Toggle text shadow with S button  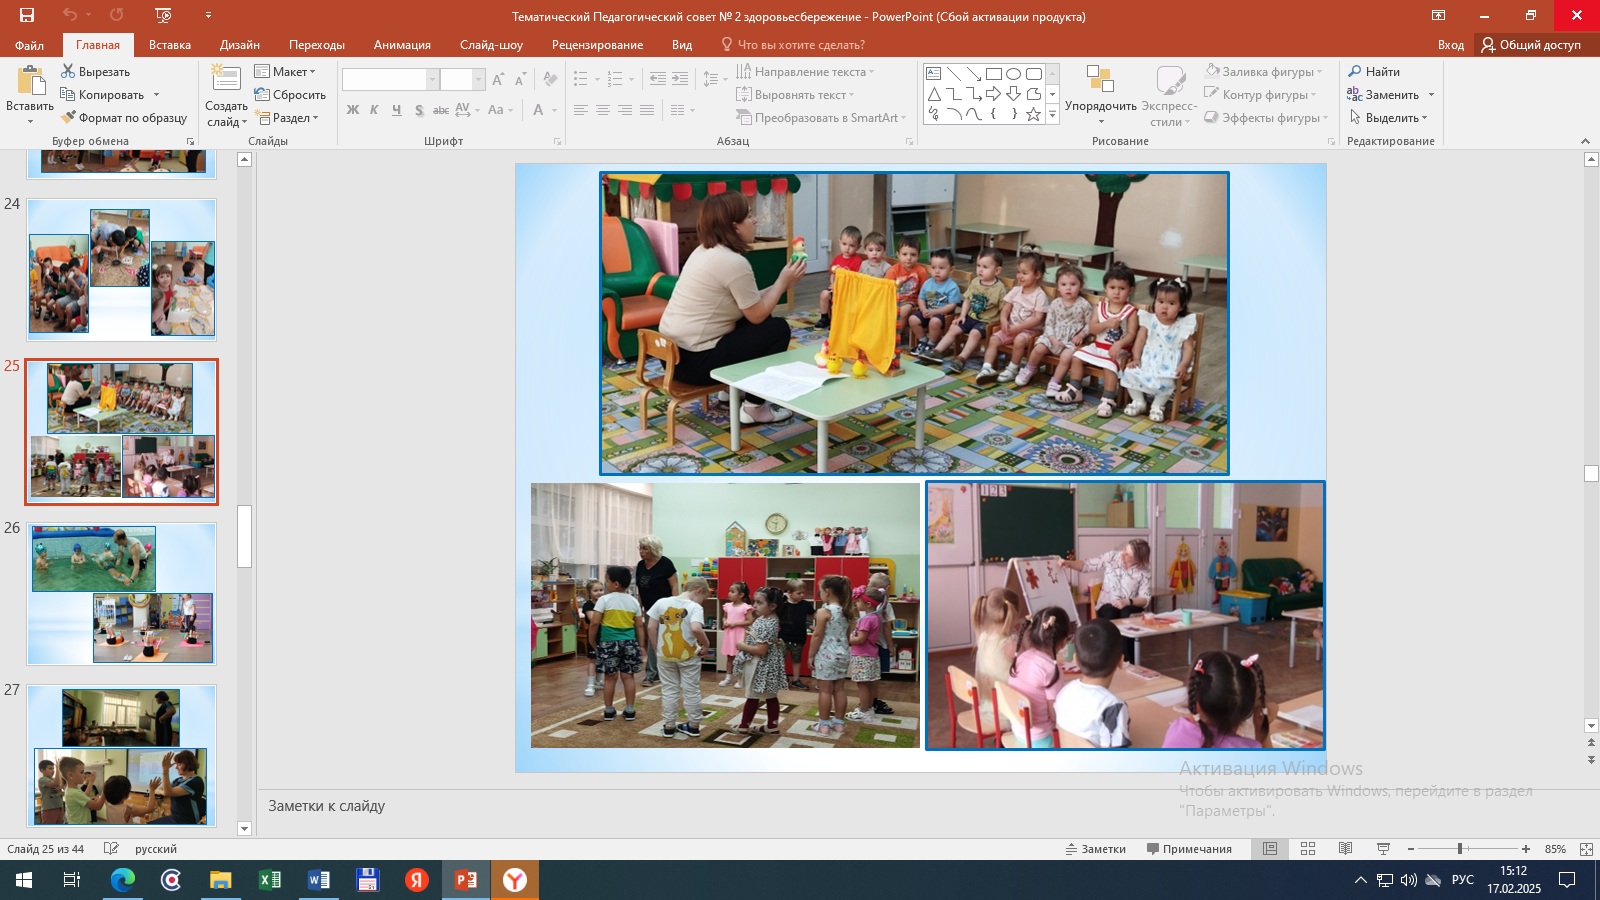418,110
